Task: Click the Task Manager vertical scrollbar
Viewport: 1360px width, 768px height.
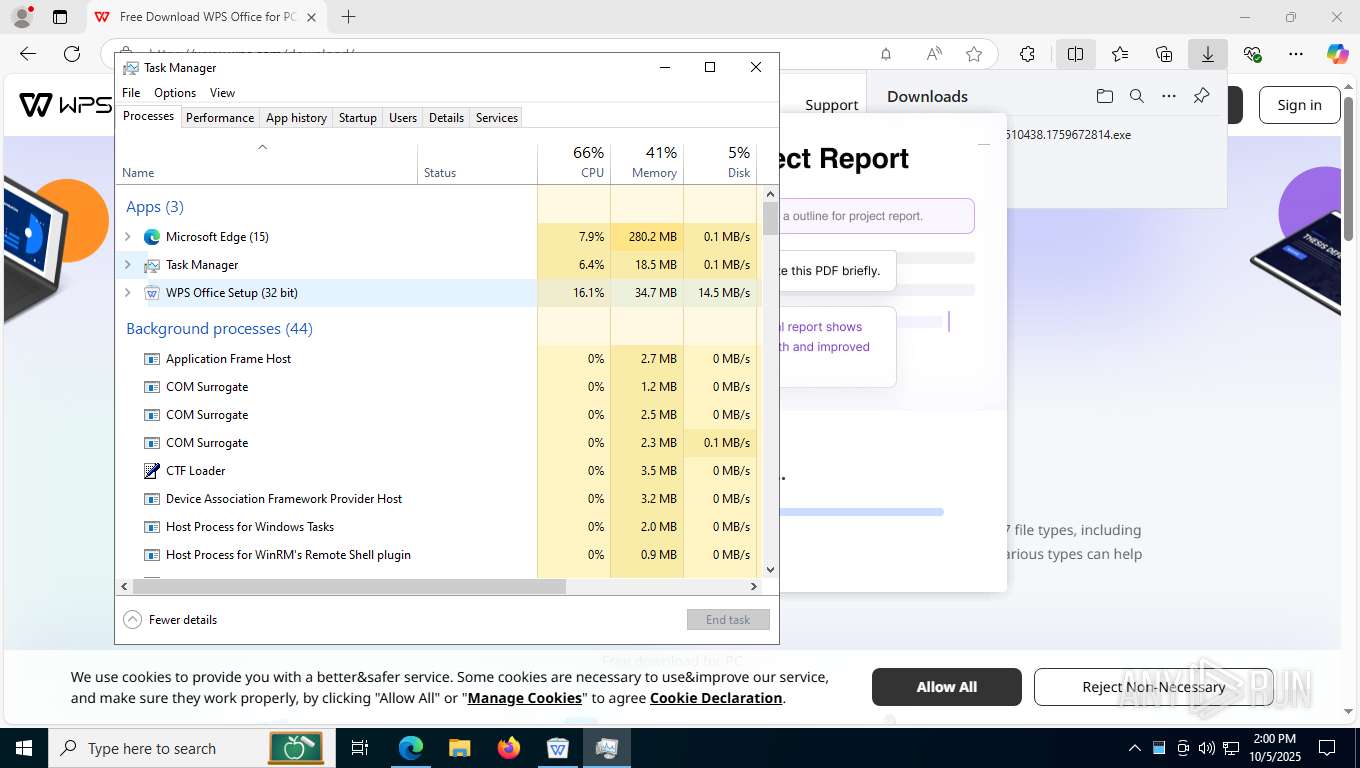Action: tap(770, 217)
